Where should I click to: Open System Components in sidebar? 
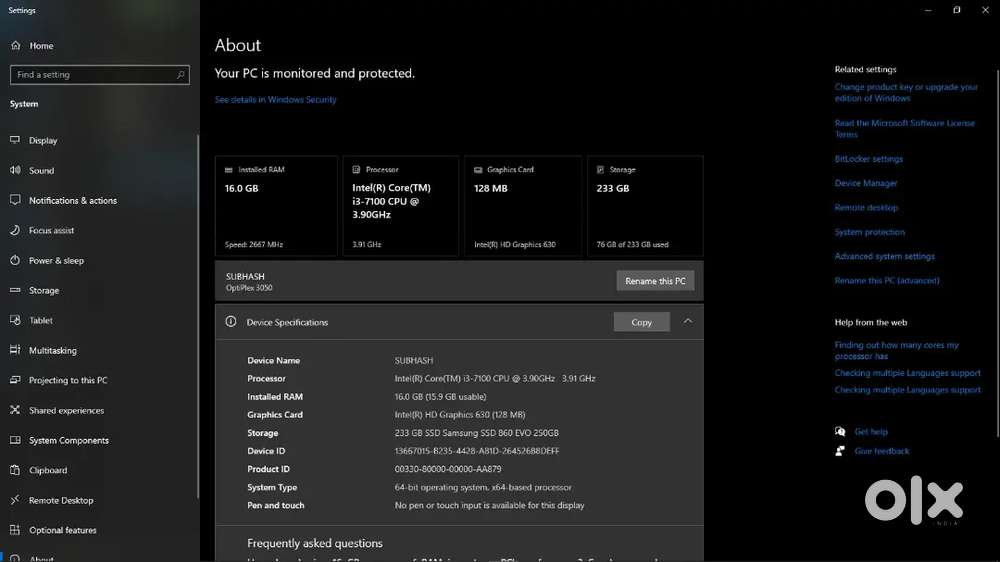(x=69, y=440)
